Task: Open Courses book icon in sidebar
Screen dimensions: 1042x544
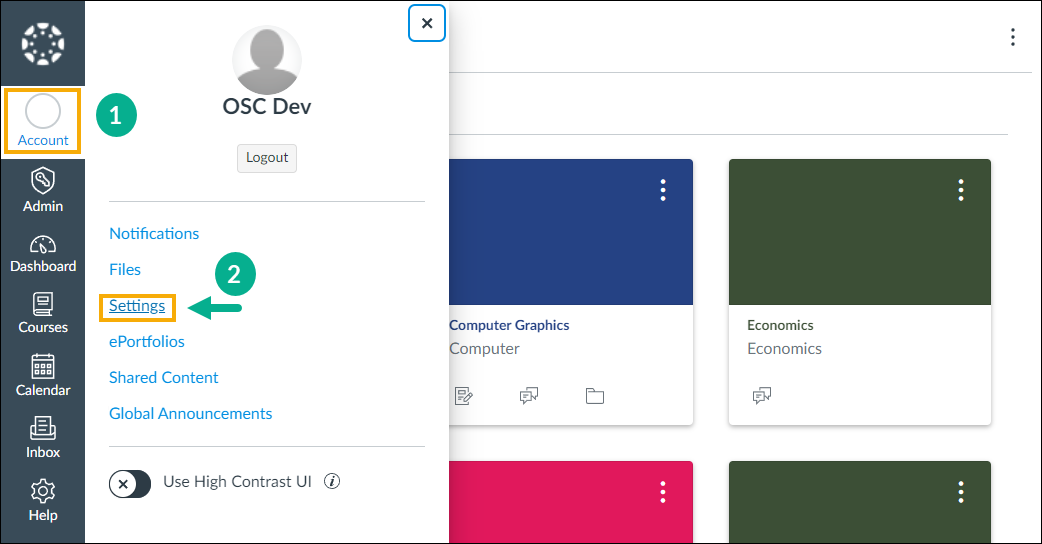Action: click(x=43, y=304)
